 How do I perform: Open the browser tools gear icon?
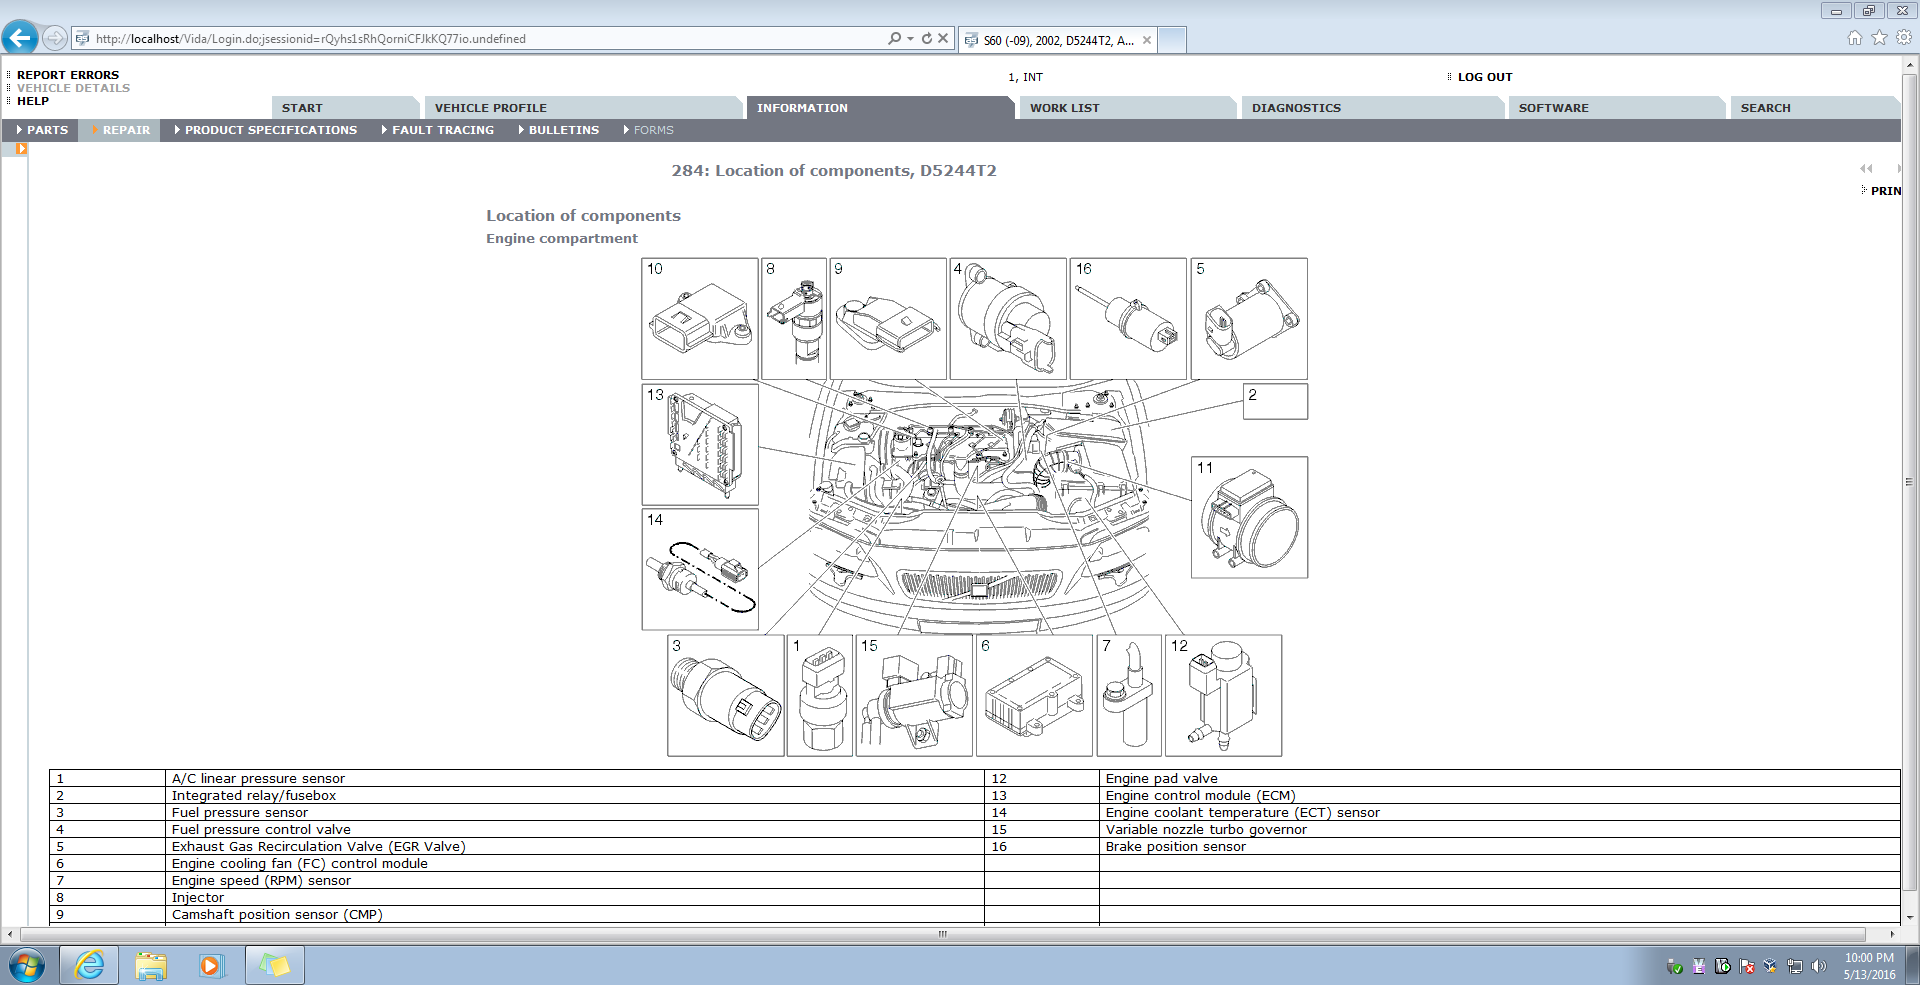click(1904, 38)
